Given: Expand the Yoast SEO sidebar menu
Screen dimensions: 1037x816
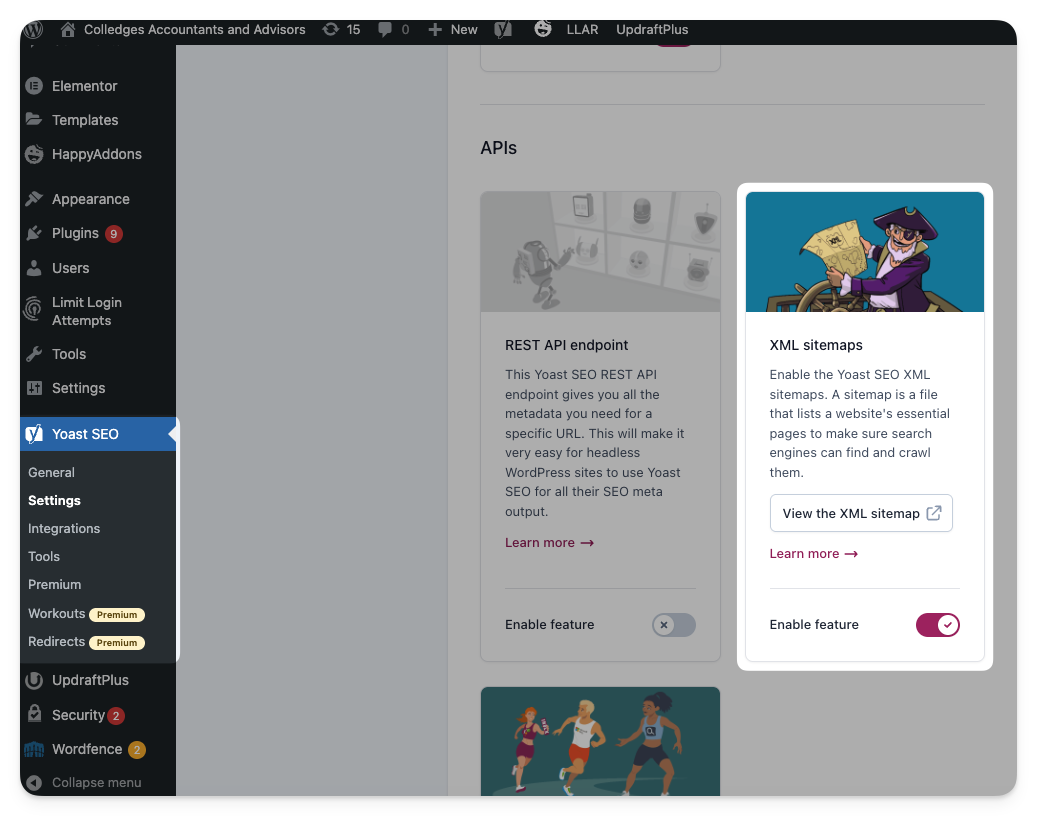Looking at the screenshot, I should coord(85,434).
